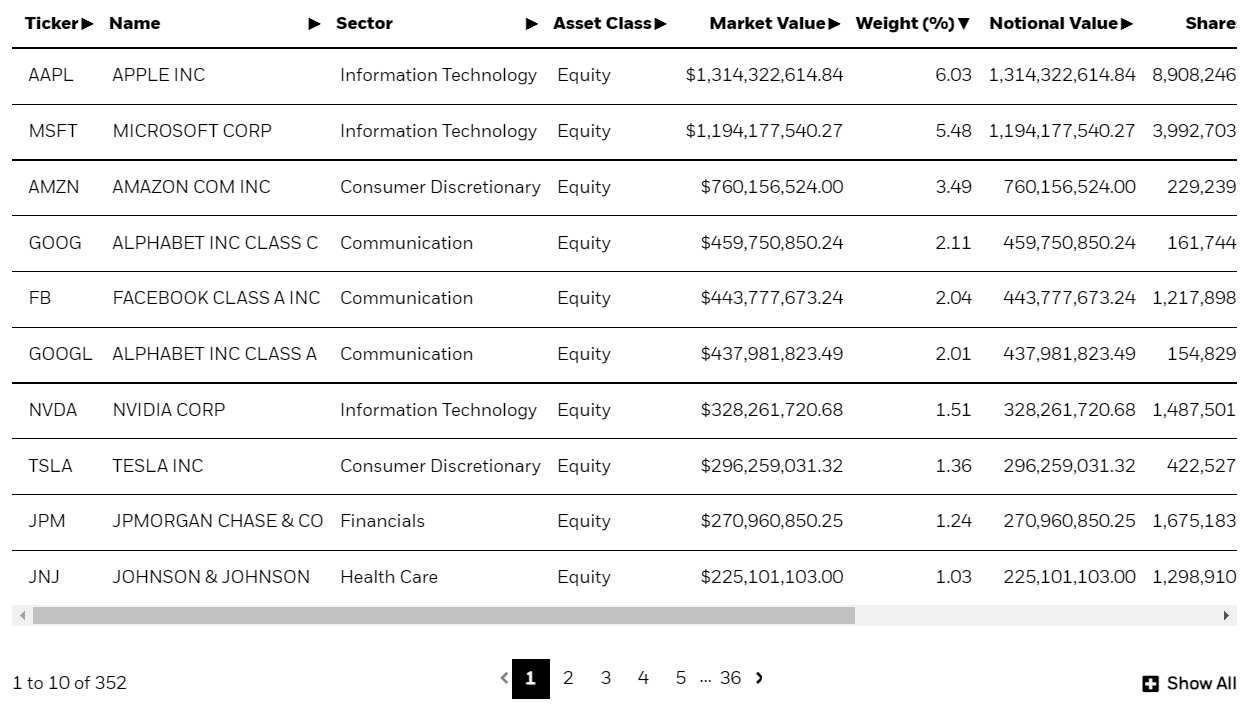The height and width of the screenshot is (705, 1259).
Task: Go to page 3
Action: pyautogui.click(x=606, y=678)
